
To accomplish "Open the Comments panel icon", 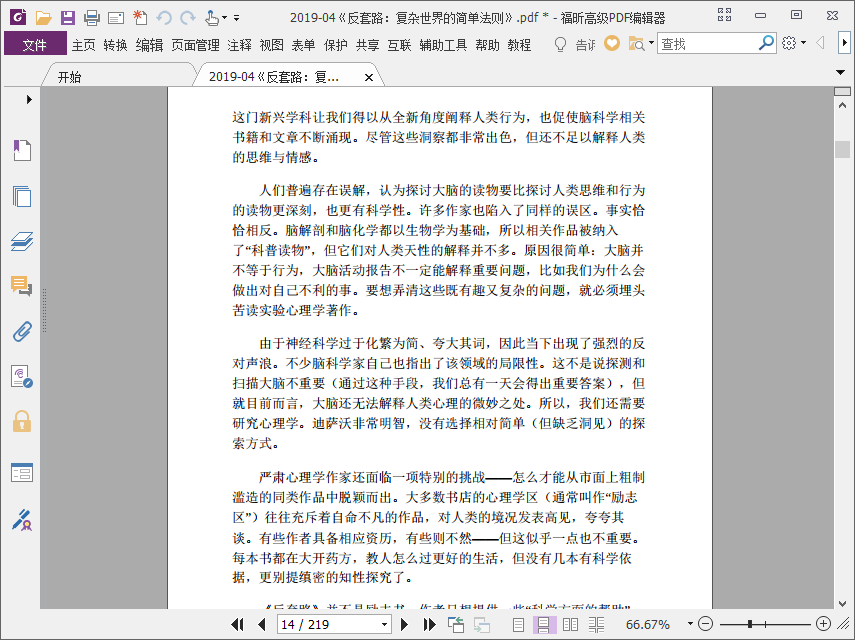I will 22,286.
